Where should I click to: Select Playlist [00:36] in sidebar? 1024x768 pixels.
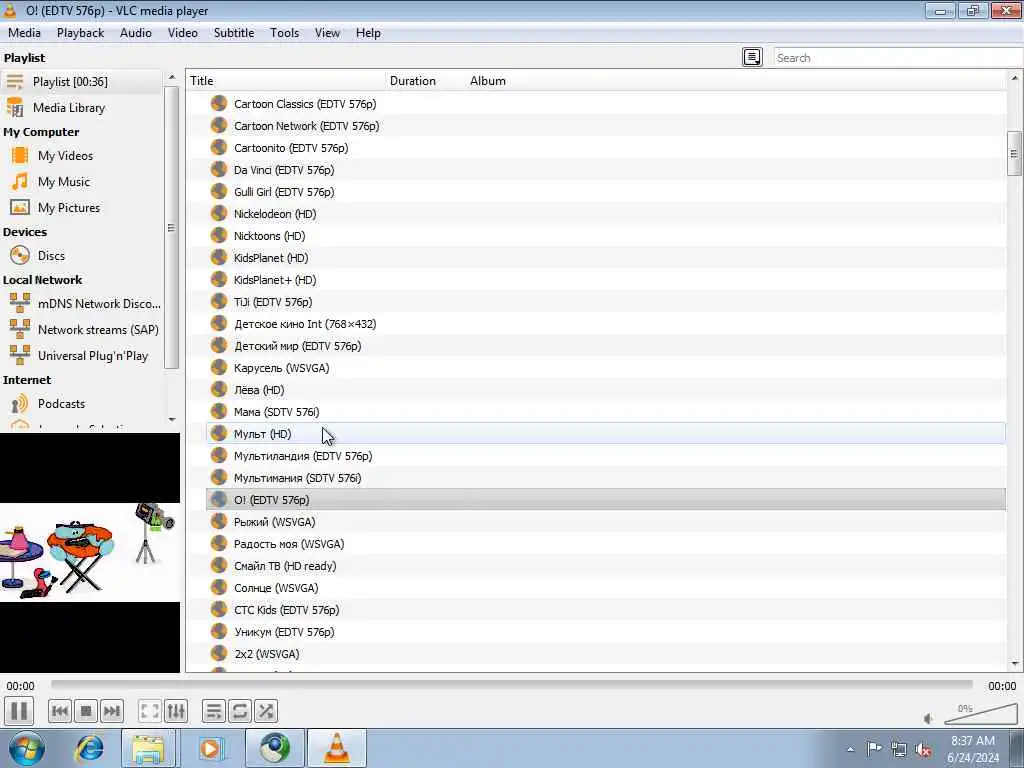pos(81,82)
